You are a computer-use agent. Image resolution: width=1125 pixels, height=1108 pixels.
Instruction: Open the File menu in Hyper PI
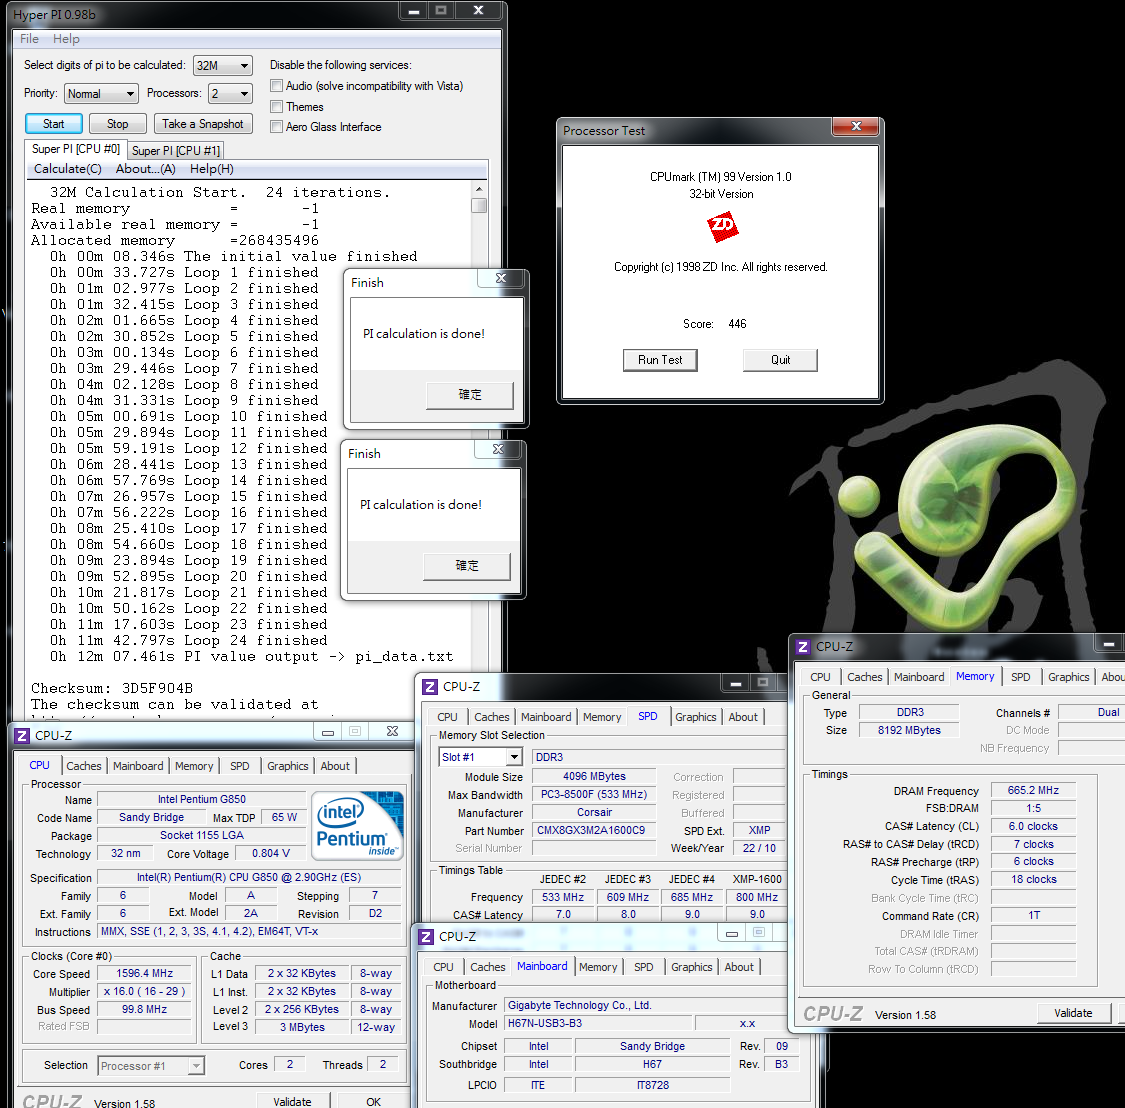29,39
